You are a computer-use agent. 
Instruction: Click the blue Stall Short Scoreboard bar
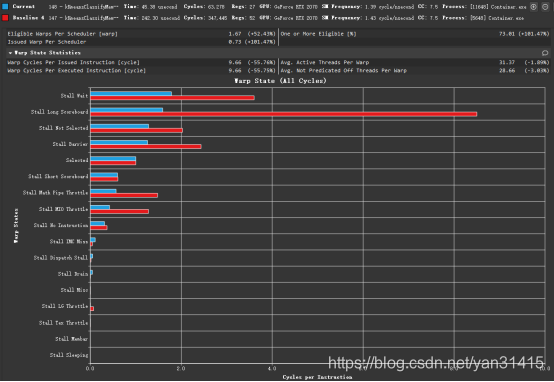[104, 175]
